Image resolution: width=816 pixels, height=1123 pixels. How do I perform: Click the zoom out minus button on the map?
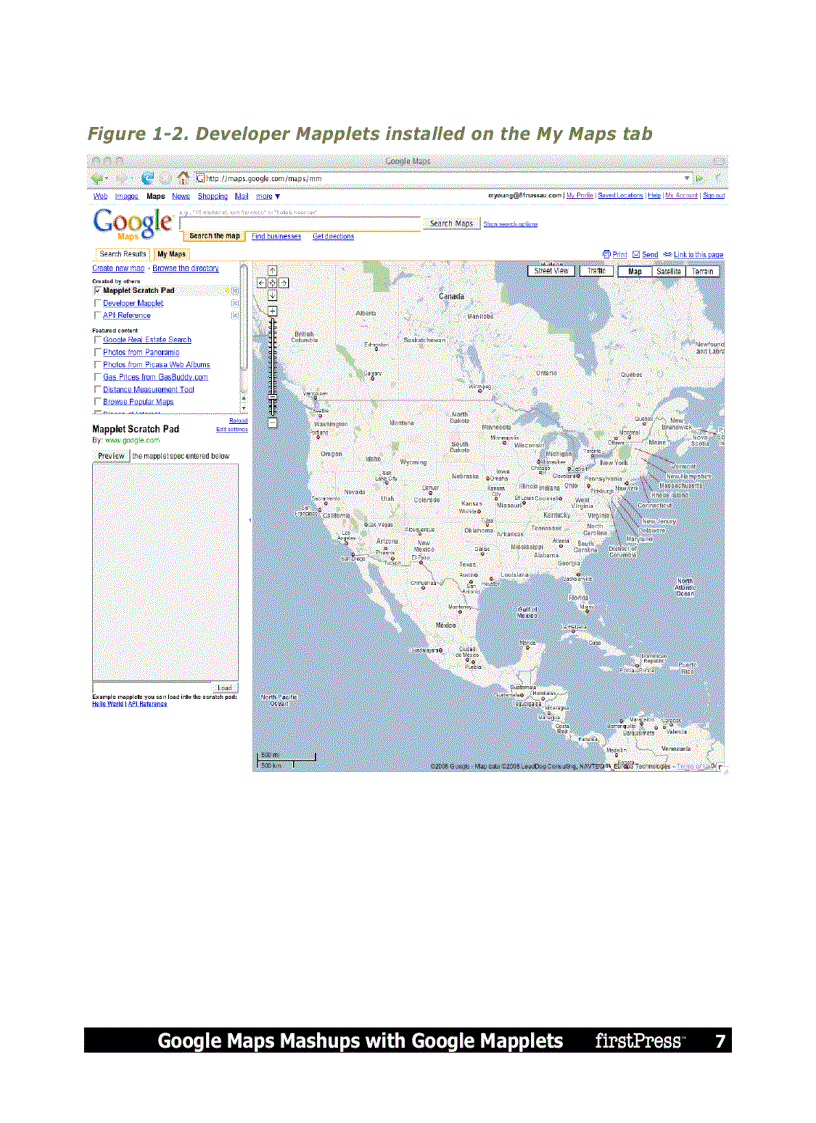click(272, 421)
